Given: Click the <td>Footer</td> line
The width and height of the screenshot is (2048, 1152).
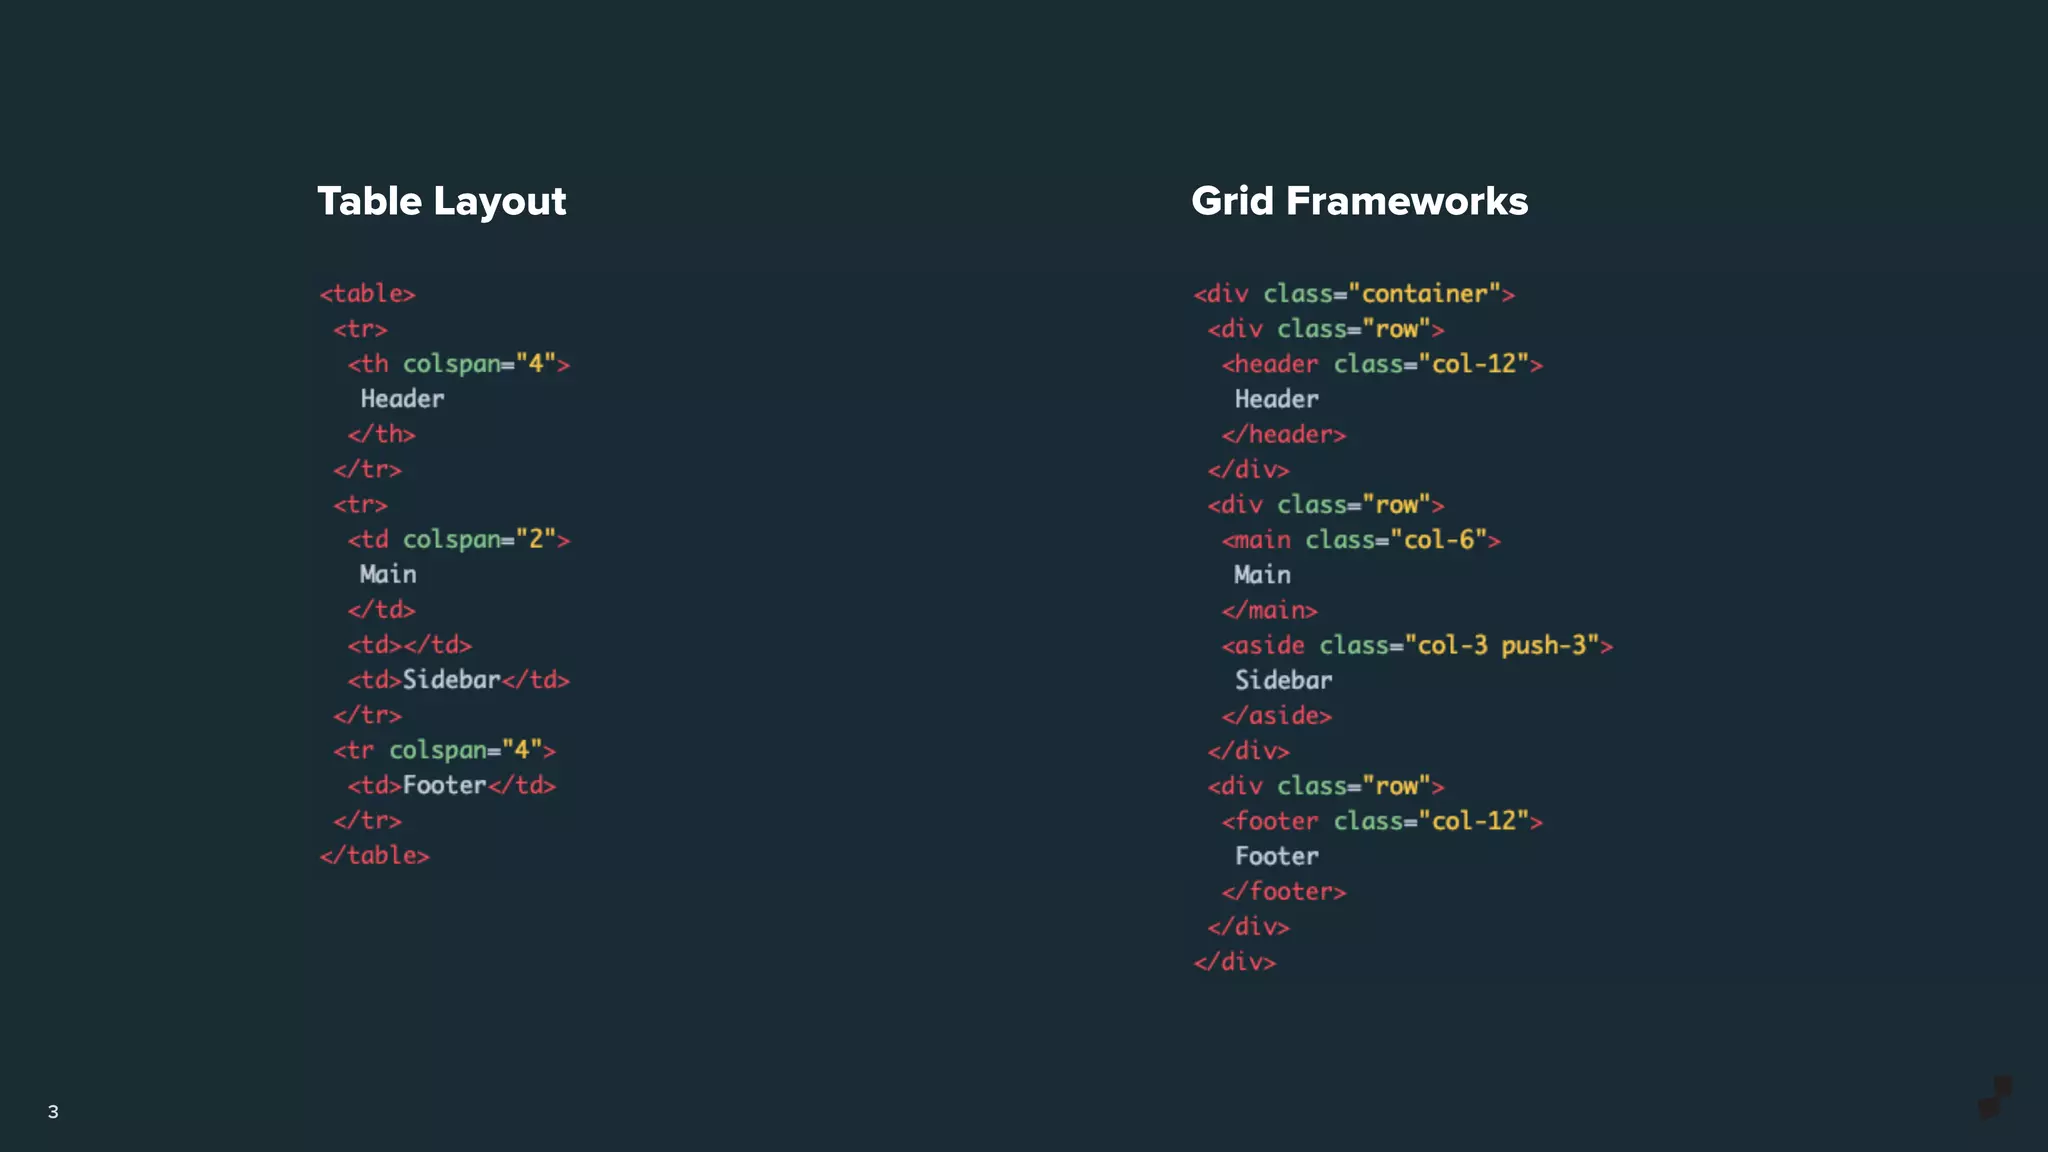Looking at the screenshot, I should point(452,785).
